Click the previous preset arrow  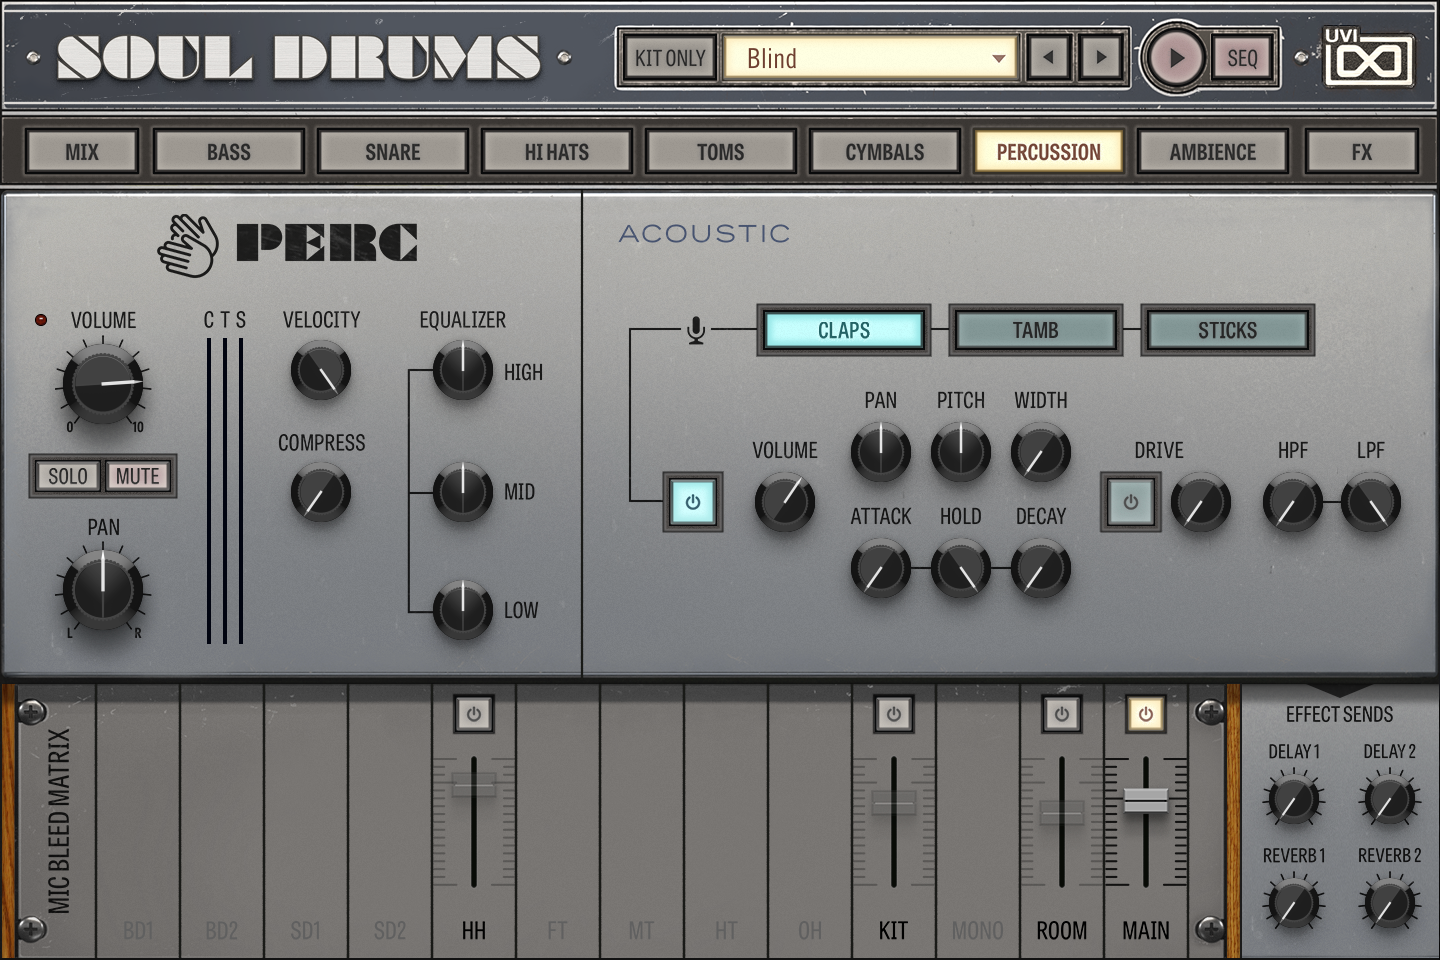1048,58
